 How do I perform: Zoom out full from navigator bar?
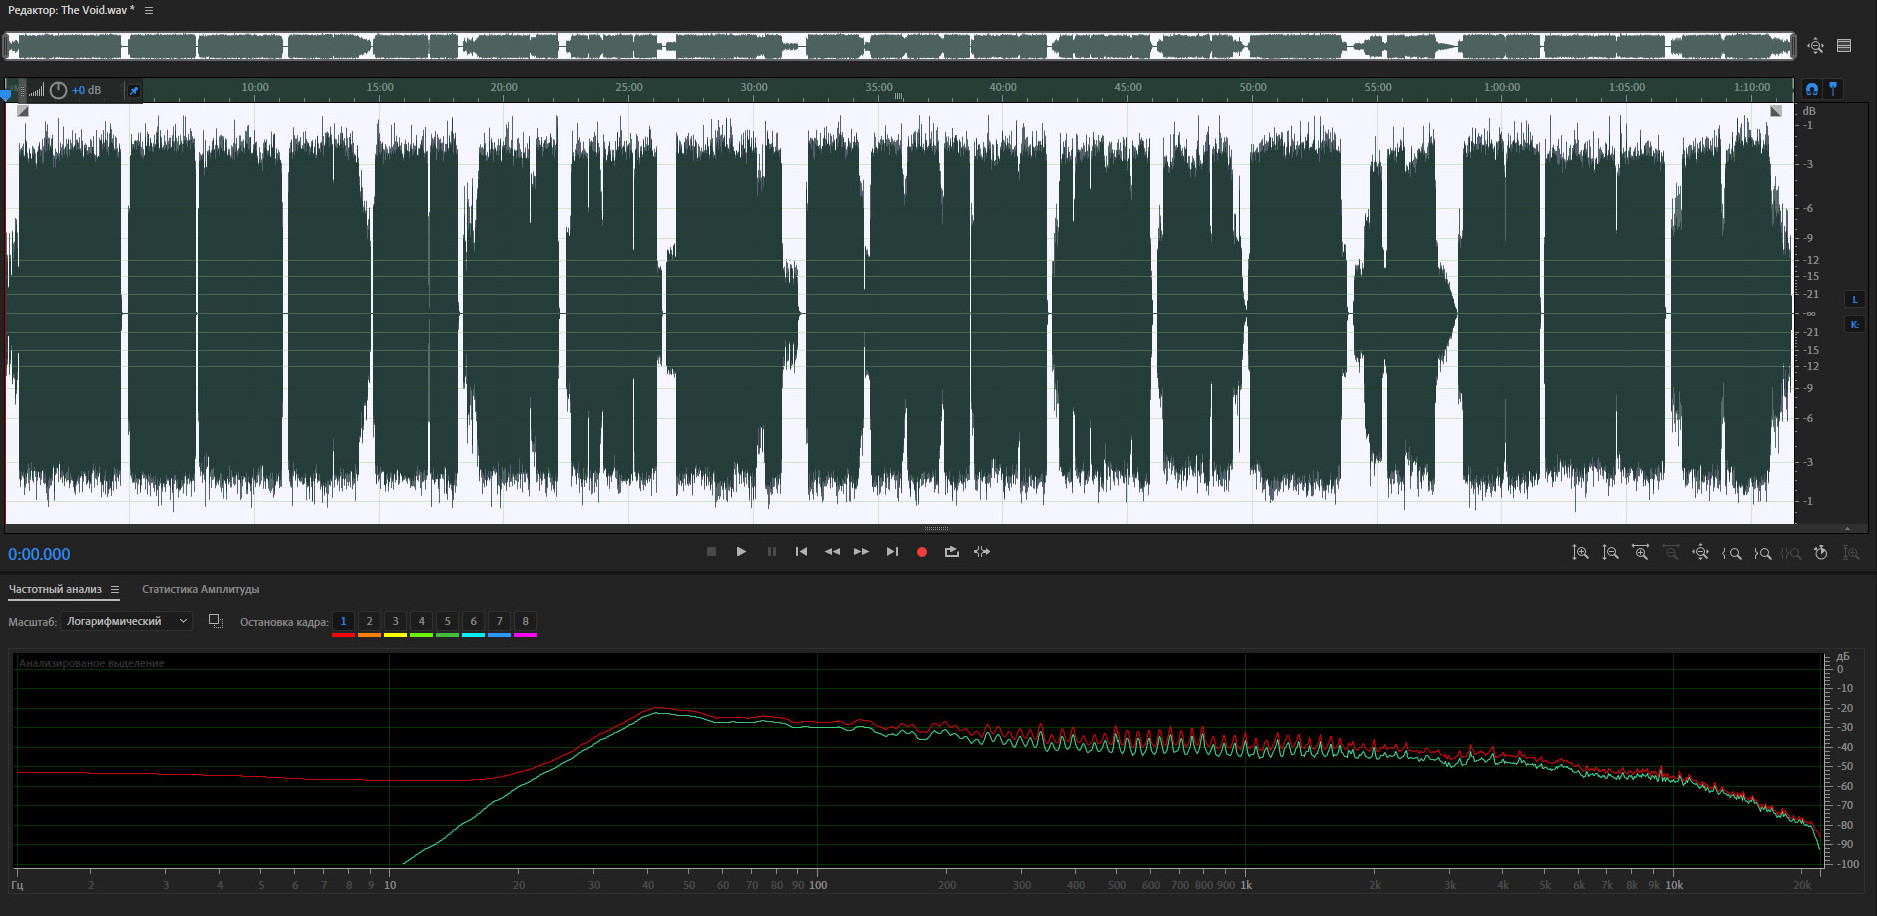tap(1815, 46)
